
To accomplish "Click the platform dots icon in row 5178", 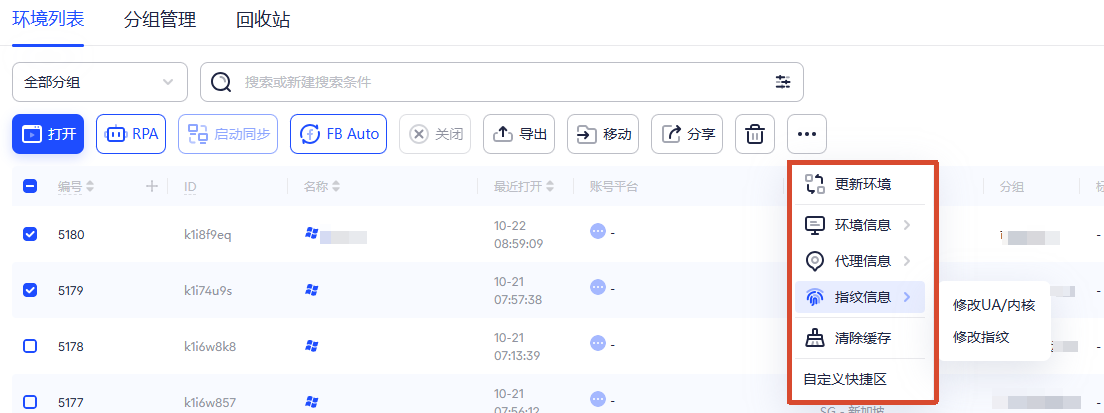I will pyautogui.click(x=598, y=343).
